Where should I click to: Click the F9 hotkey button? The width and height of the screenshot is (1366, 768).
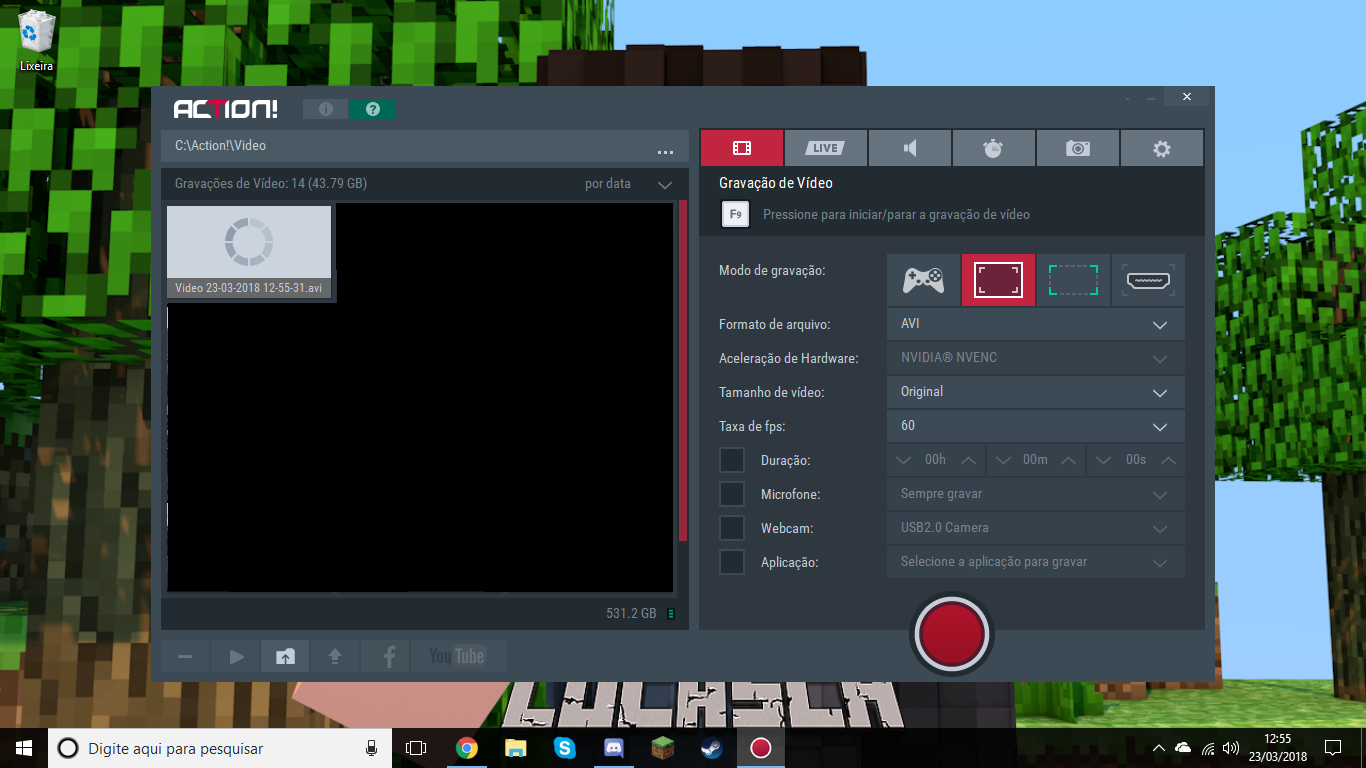coord(736,214)
